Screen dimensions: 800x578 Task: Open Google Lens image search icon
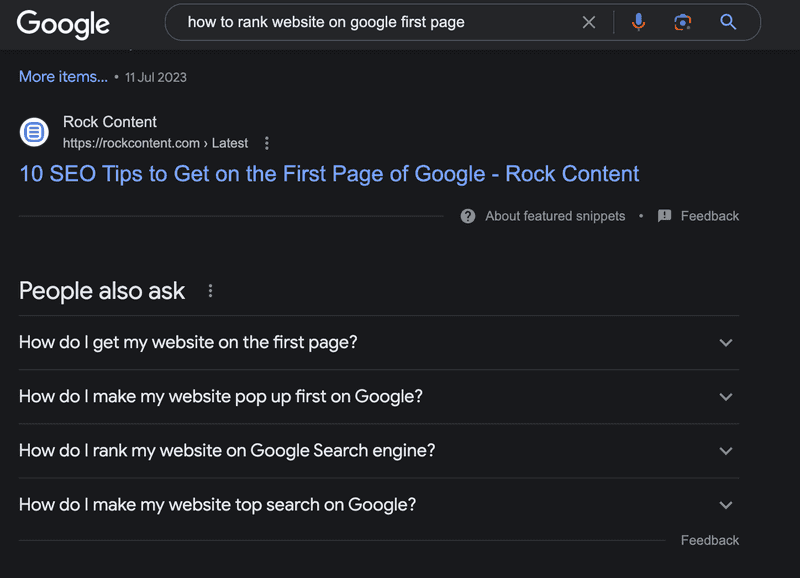[x=683, y=22]
